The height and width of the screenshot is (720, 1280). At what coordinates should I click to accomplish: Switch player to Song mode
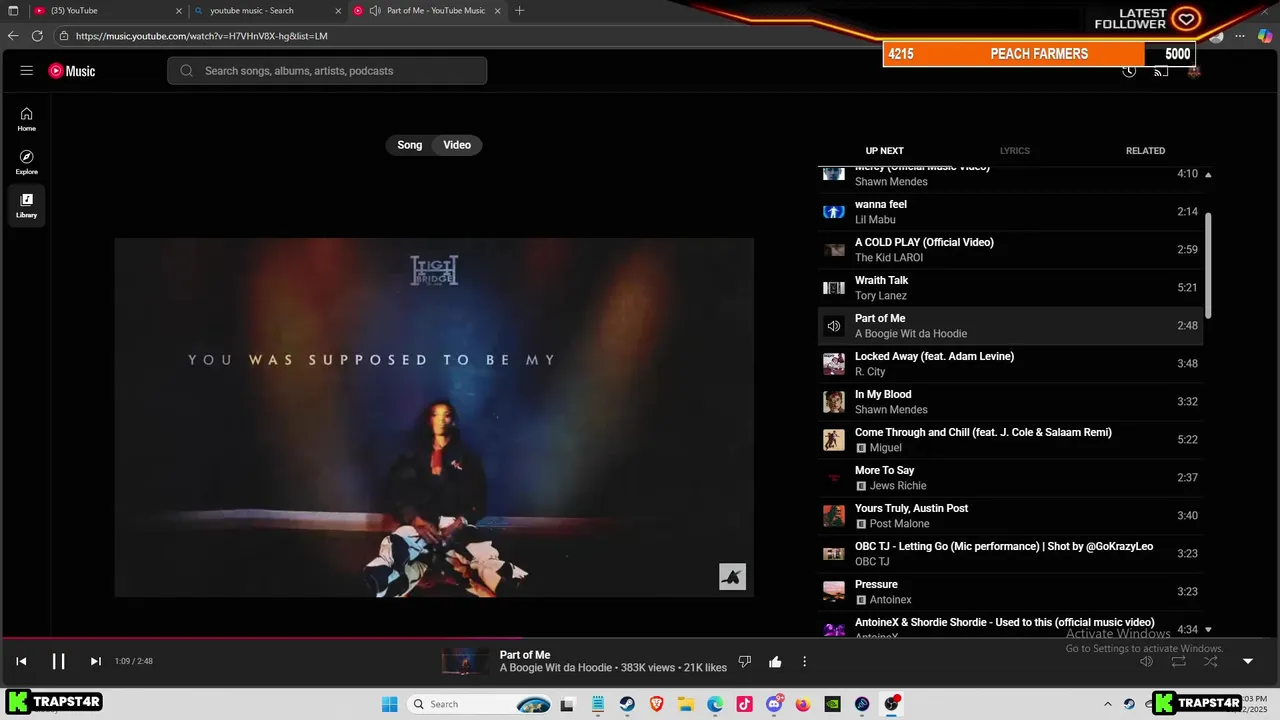pyautogui.click(x=410, y=145)
